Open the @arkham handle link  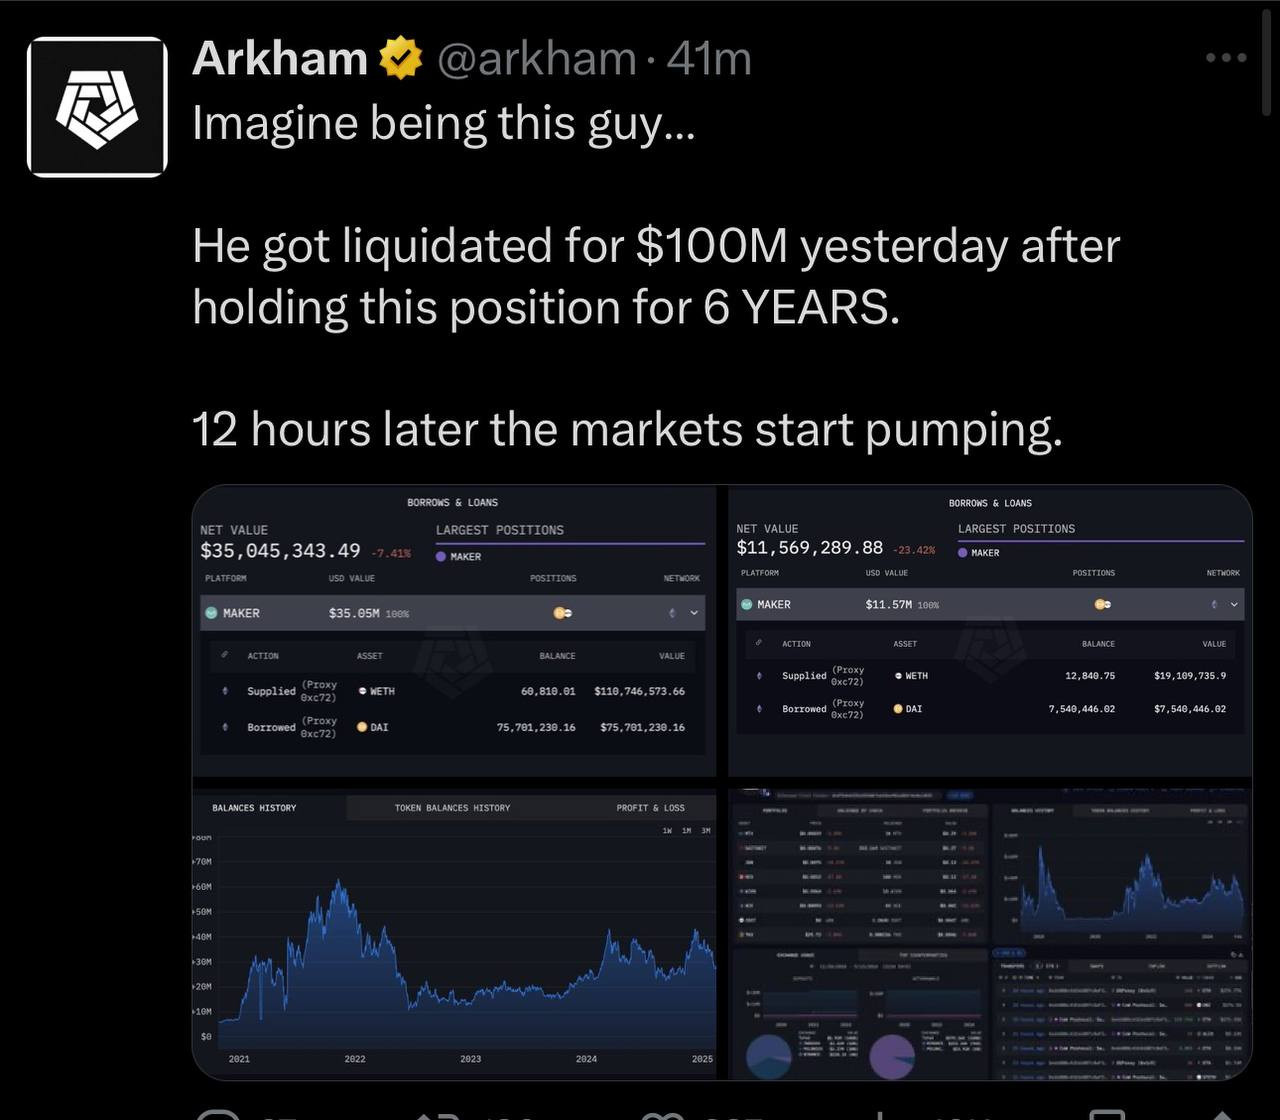click(x=536, y=59)
